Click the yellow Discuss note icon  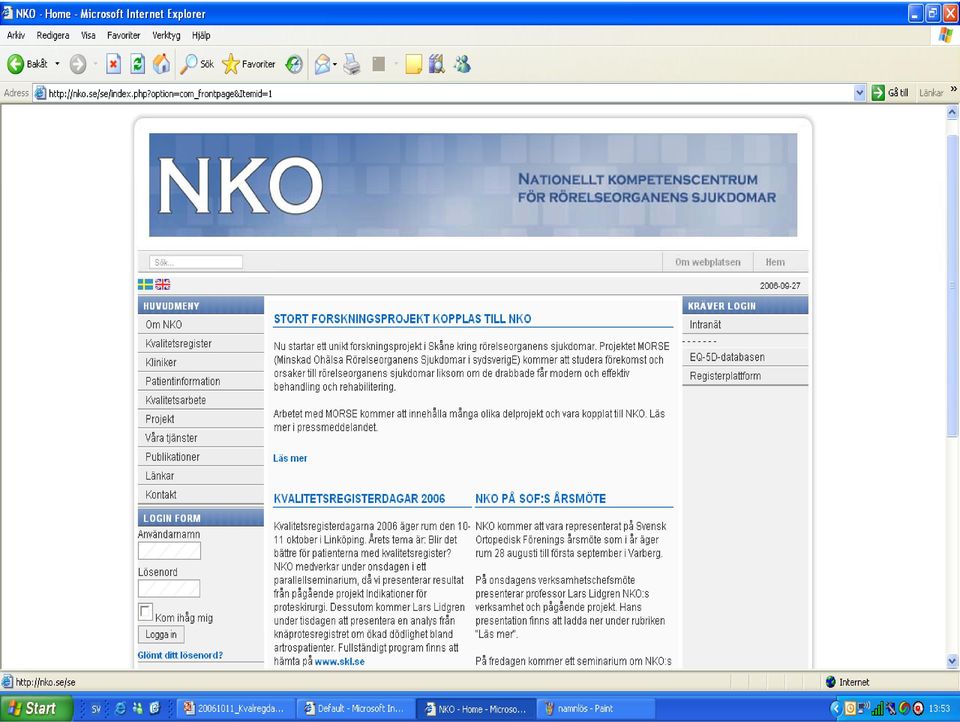(413, 64)
